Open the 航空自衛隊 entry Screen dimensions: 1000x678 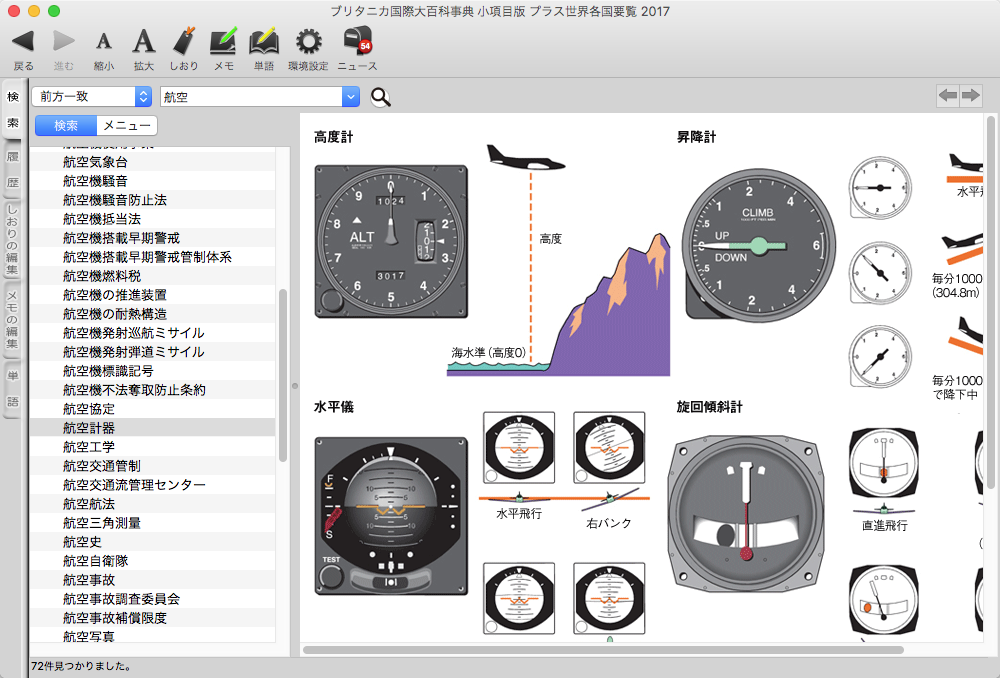tap(95, 561)
